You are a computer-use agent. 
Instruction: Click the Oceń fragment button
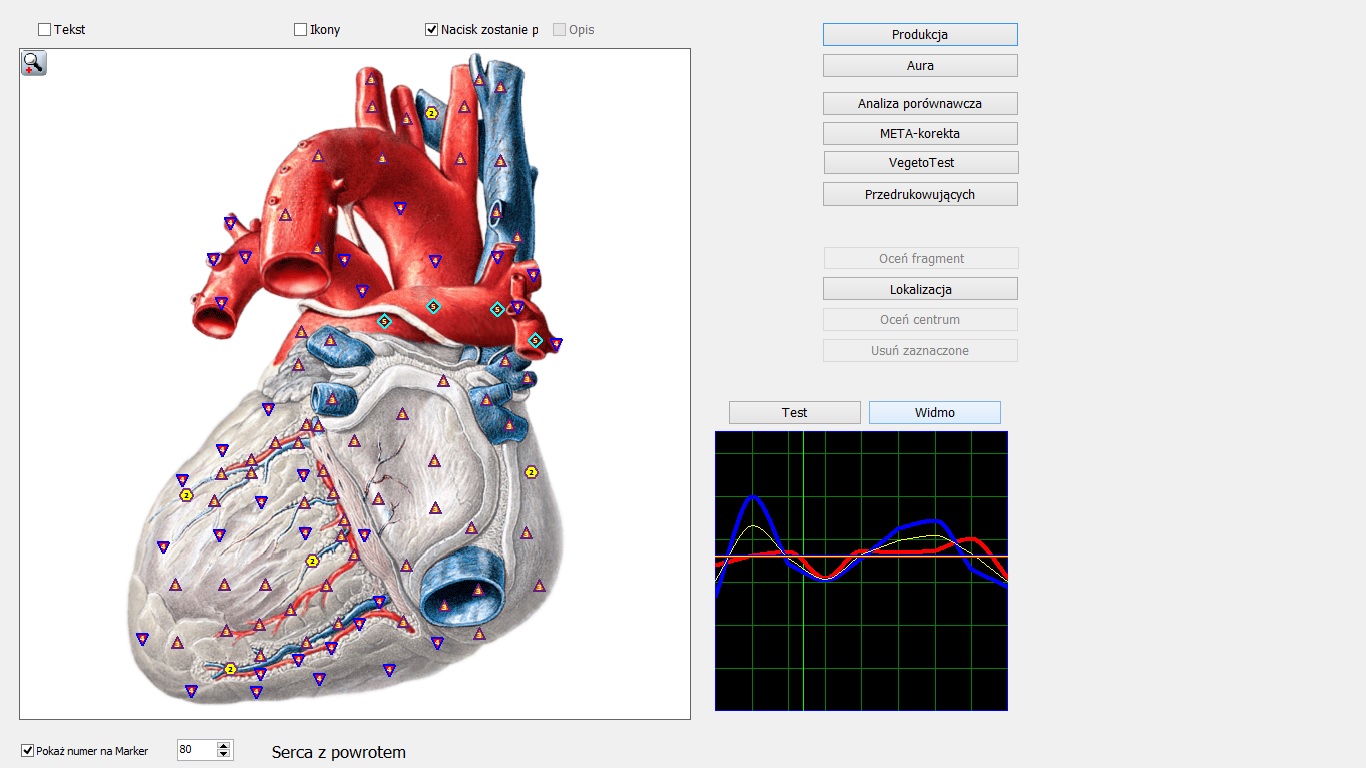(x=920, y=258)
